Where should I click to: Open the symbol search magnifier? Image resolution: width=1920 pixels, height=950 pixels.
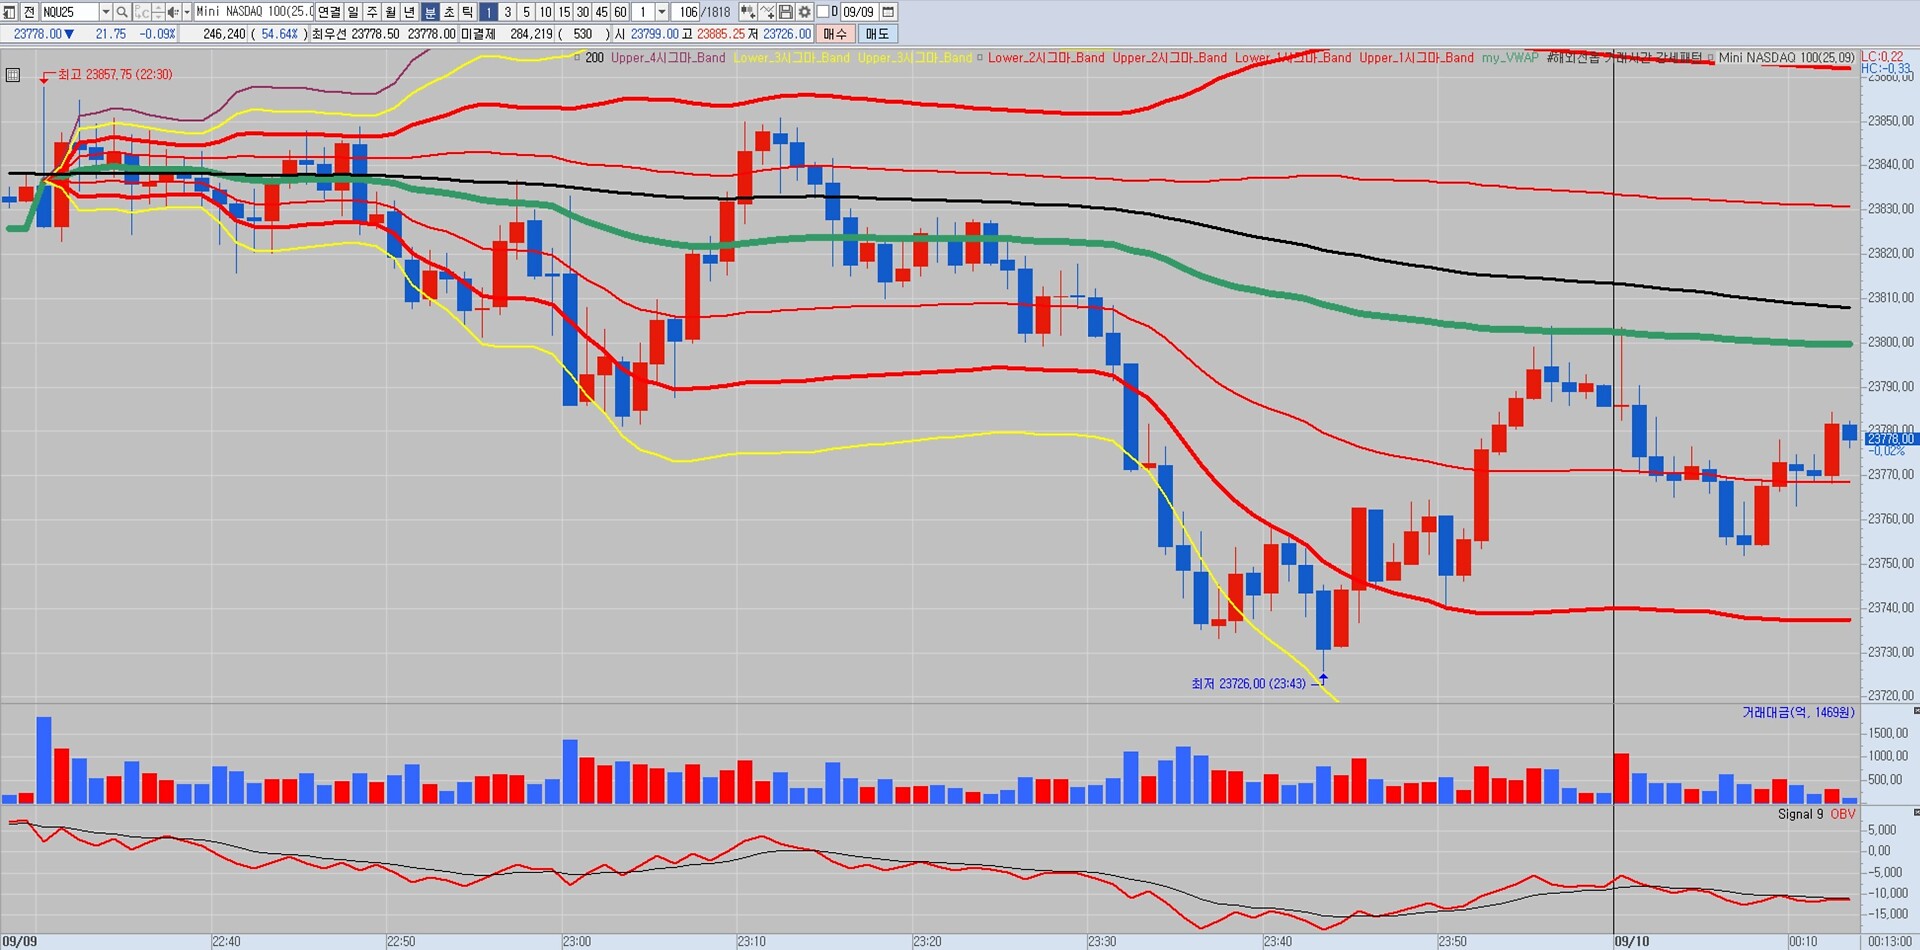pos(122,12)
